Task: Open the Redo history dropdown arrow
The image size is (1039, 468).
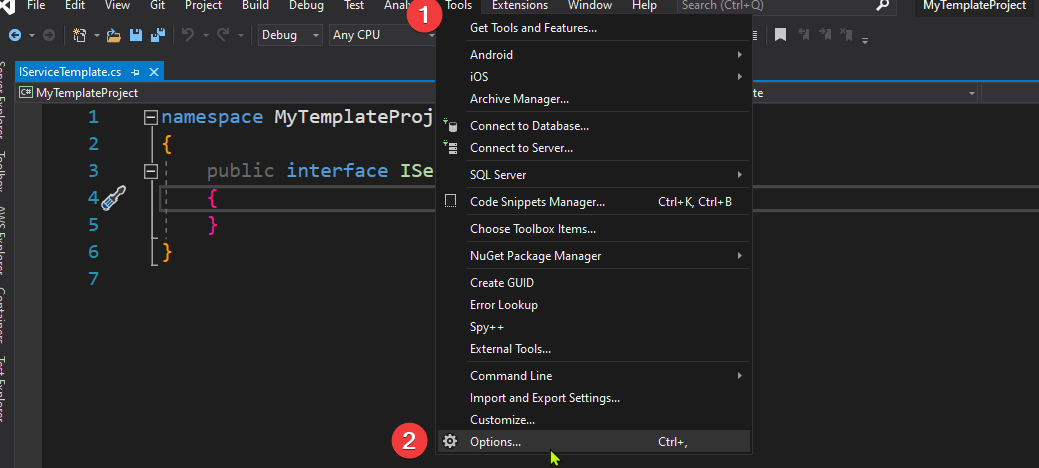Action: pos(241,35)
